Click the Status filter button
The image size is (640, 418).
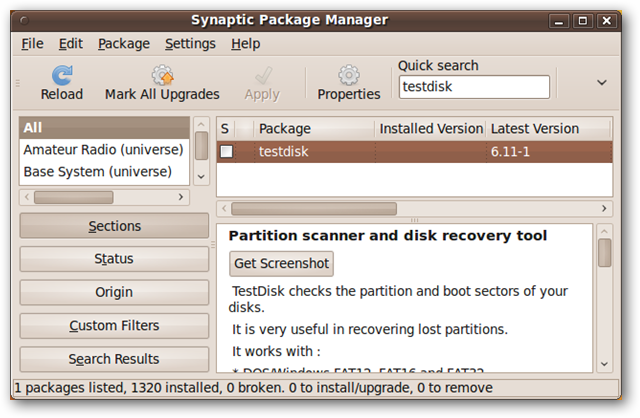click(x=114, y=259)
